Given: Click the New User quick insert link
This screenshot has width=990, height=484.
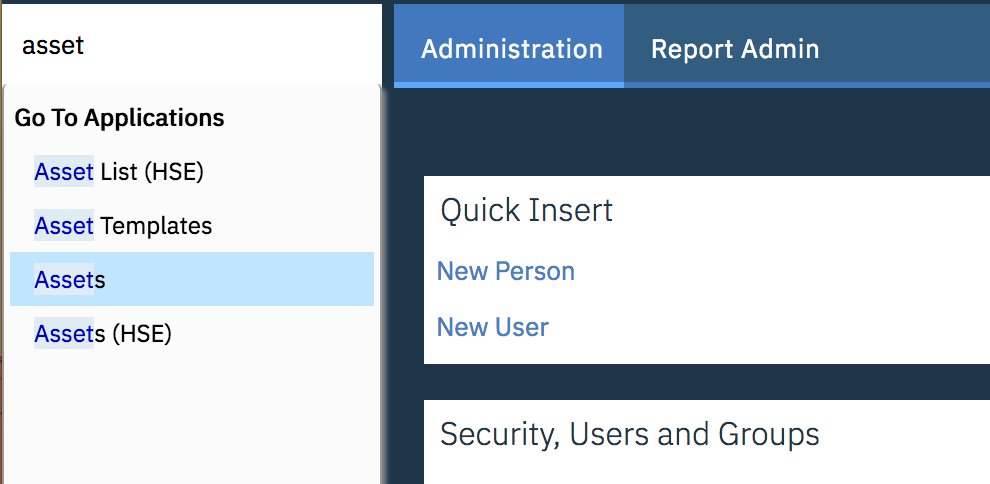Looking at the screenshot, I should (492, 327).
